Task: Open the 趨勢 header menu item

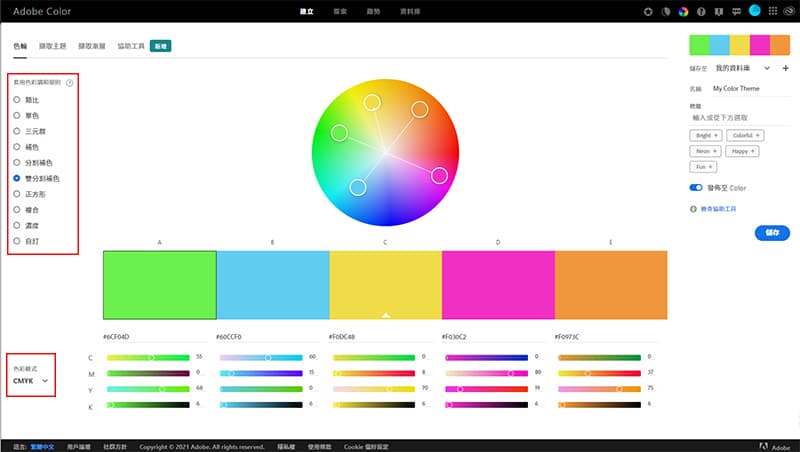Action: click(x=373, y=12)
